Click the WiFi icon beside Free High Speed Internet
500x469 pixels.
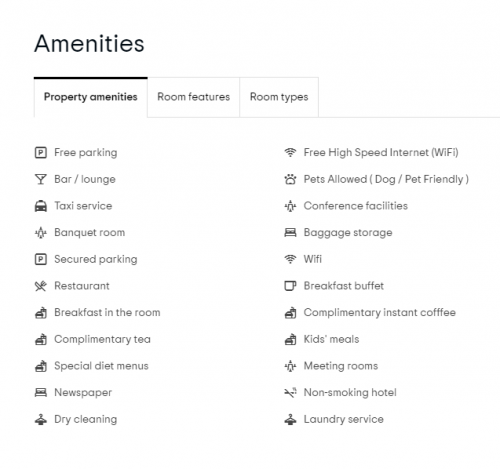pyautogui.click(x=290, y=153)
